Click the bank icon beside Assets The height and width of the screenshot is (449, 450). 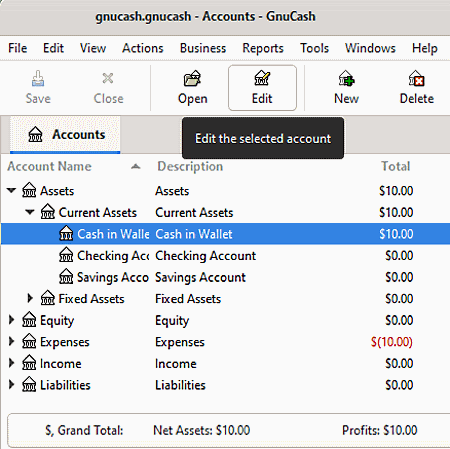[29, 190]
